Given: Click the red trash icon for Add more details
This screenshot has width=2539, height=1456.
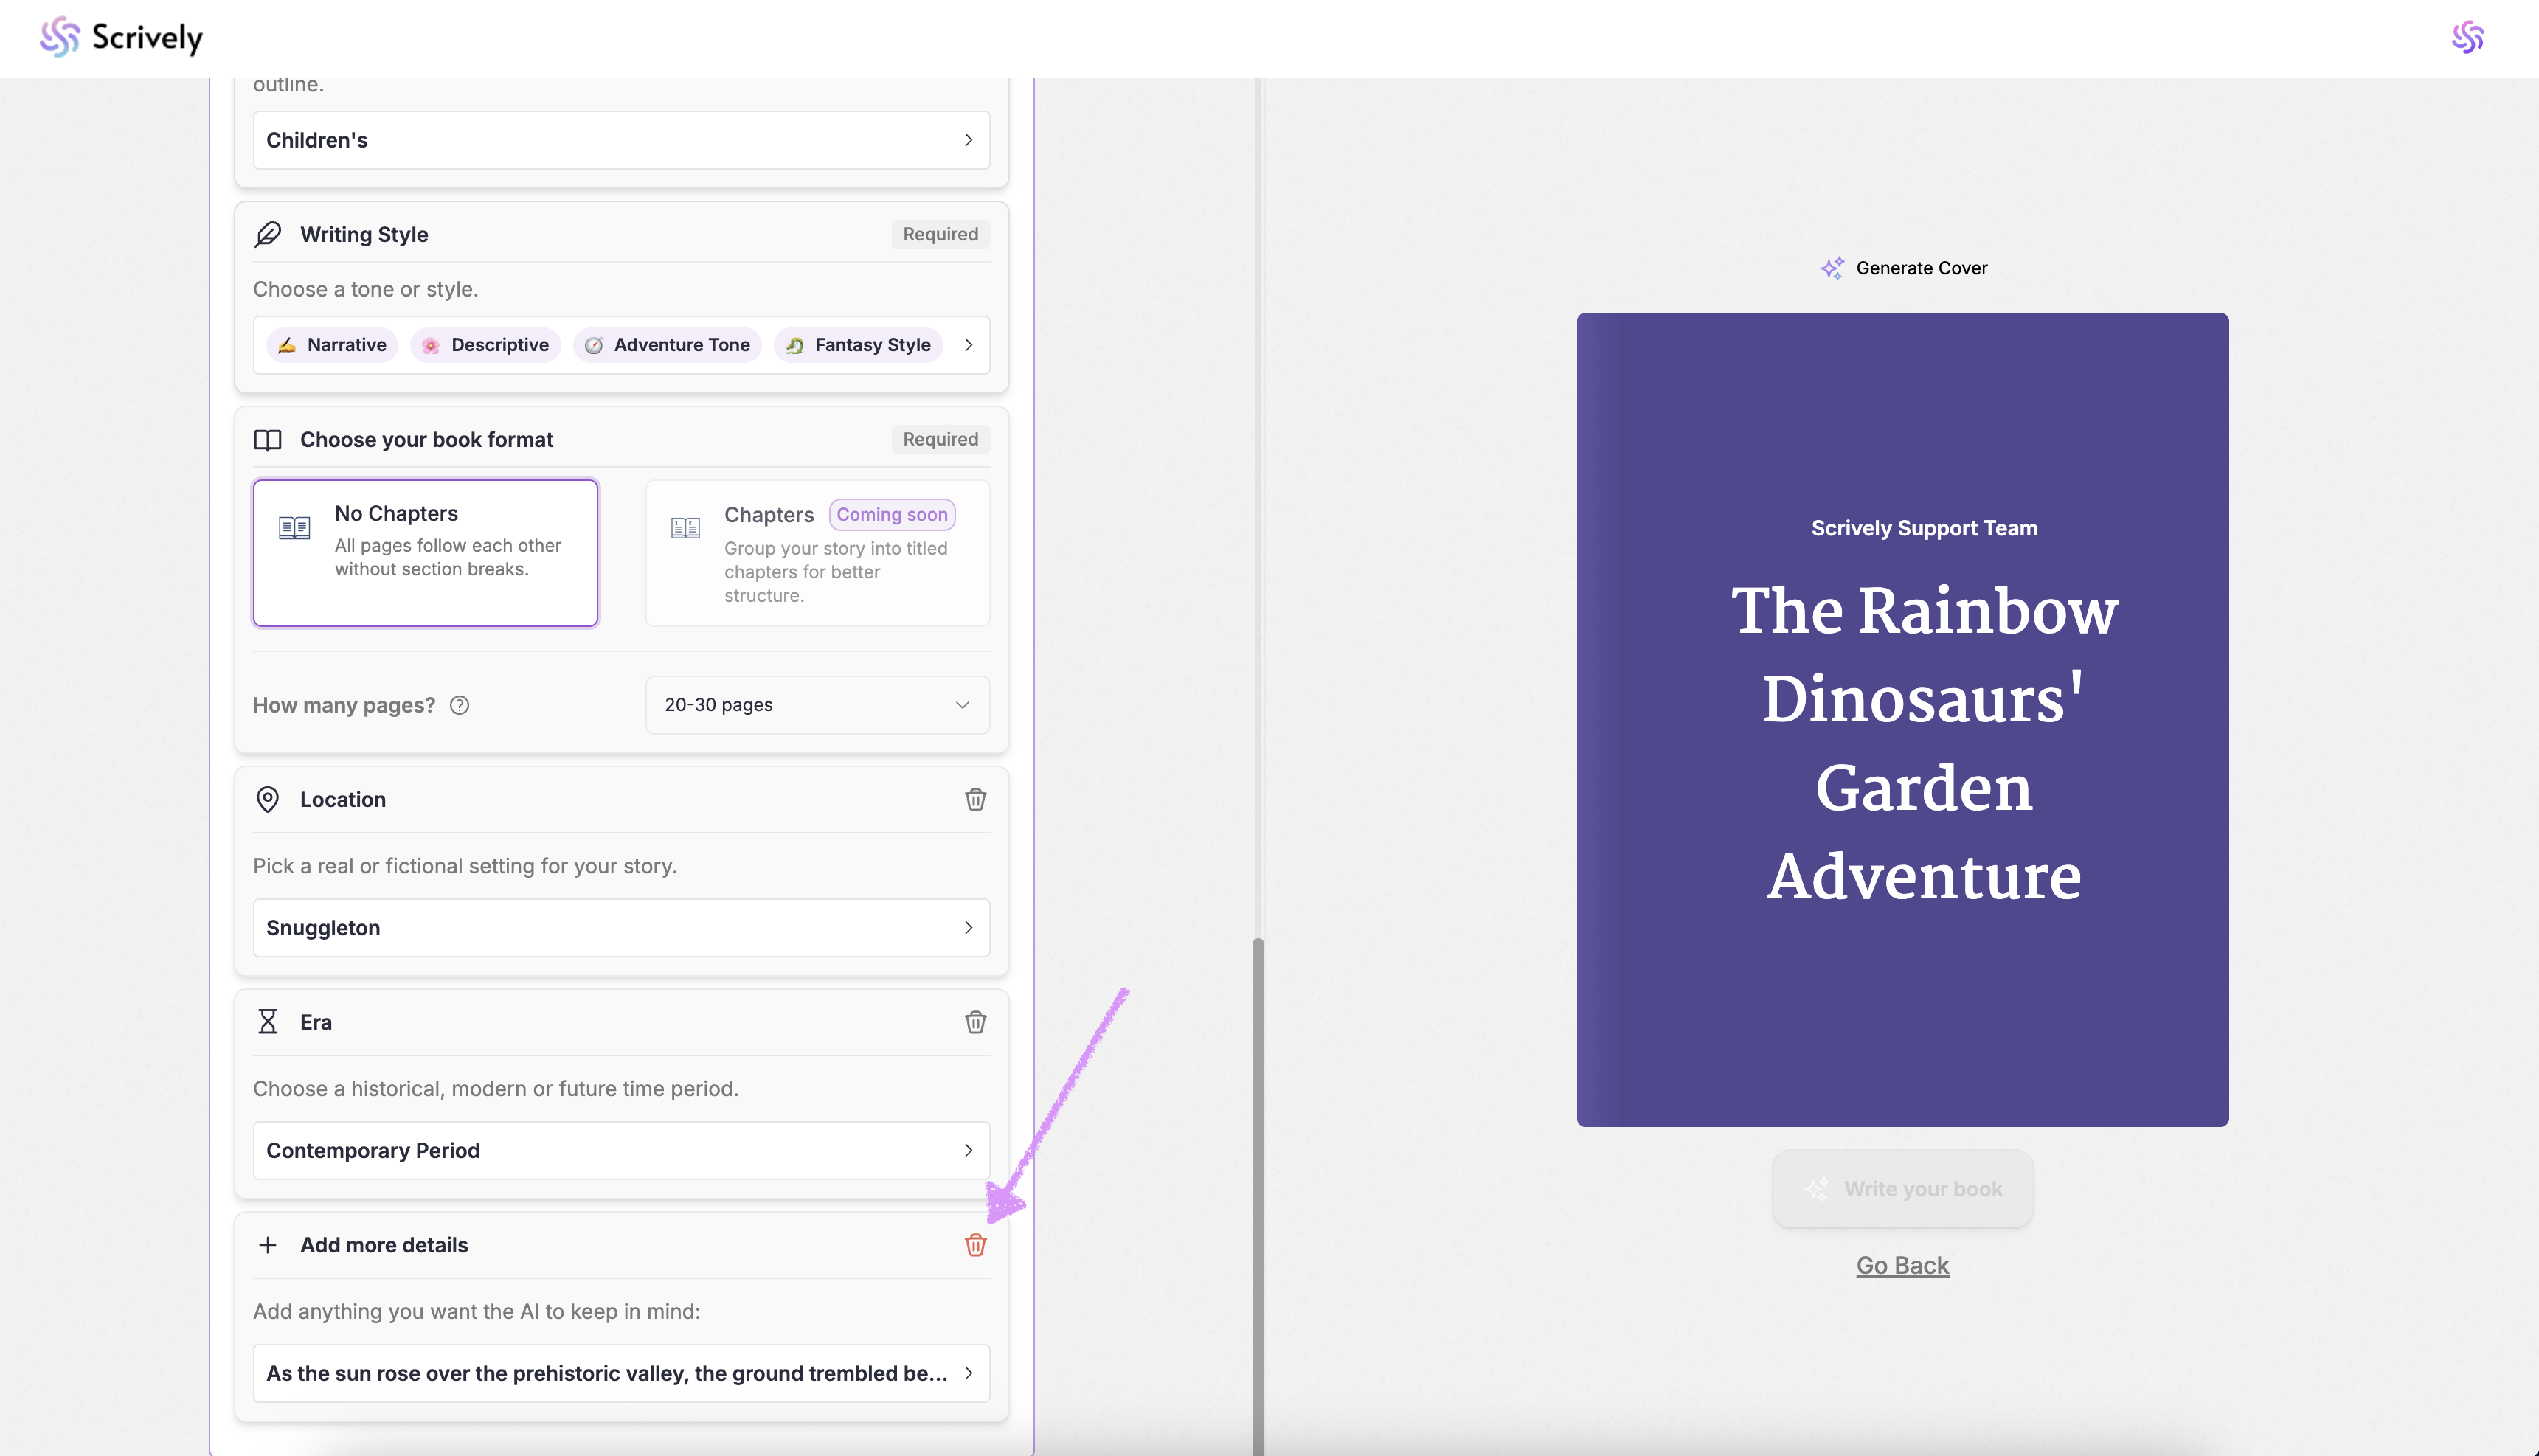Looking at the screenshot, I should (975, 1245).
